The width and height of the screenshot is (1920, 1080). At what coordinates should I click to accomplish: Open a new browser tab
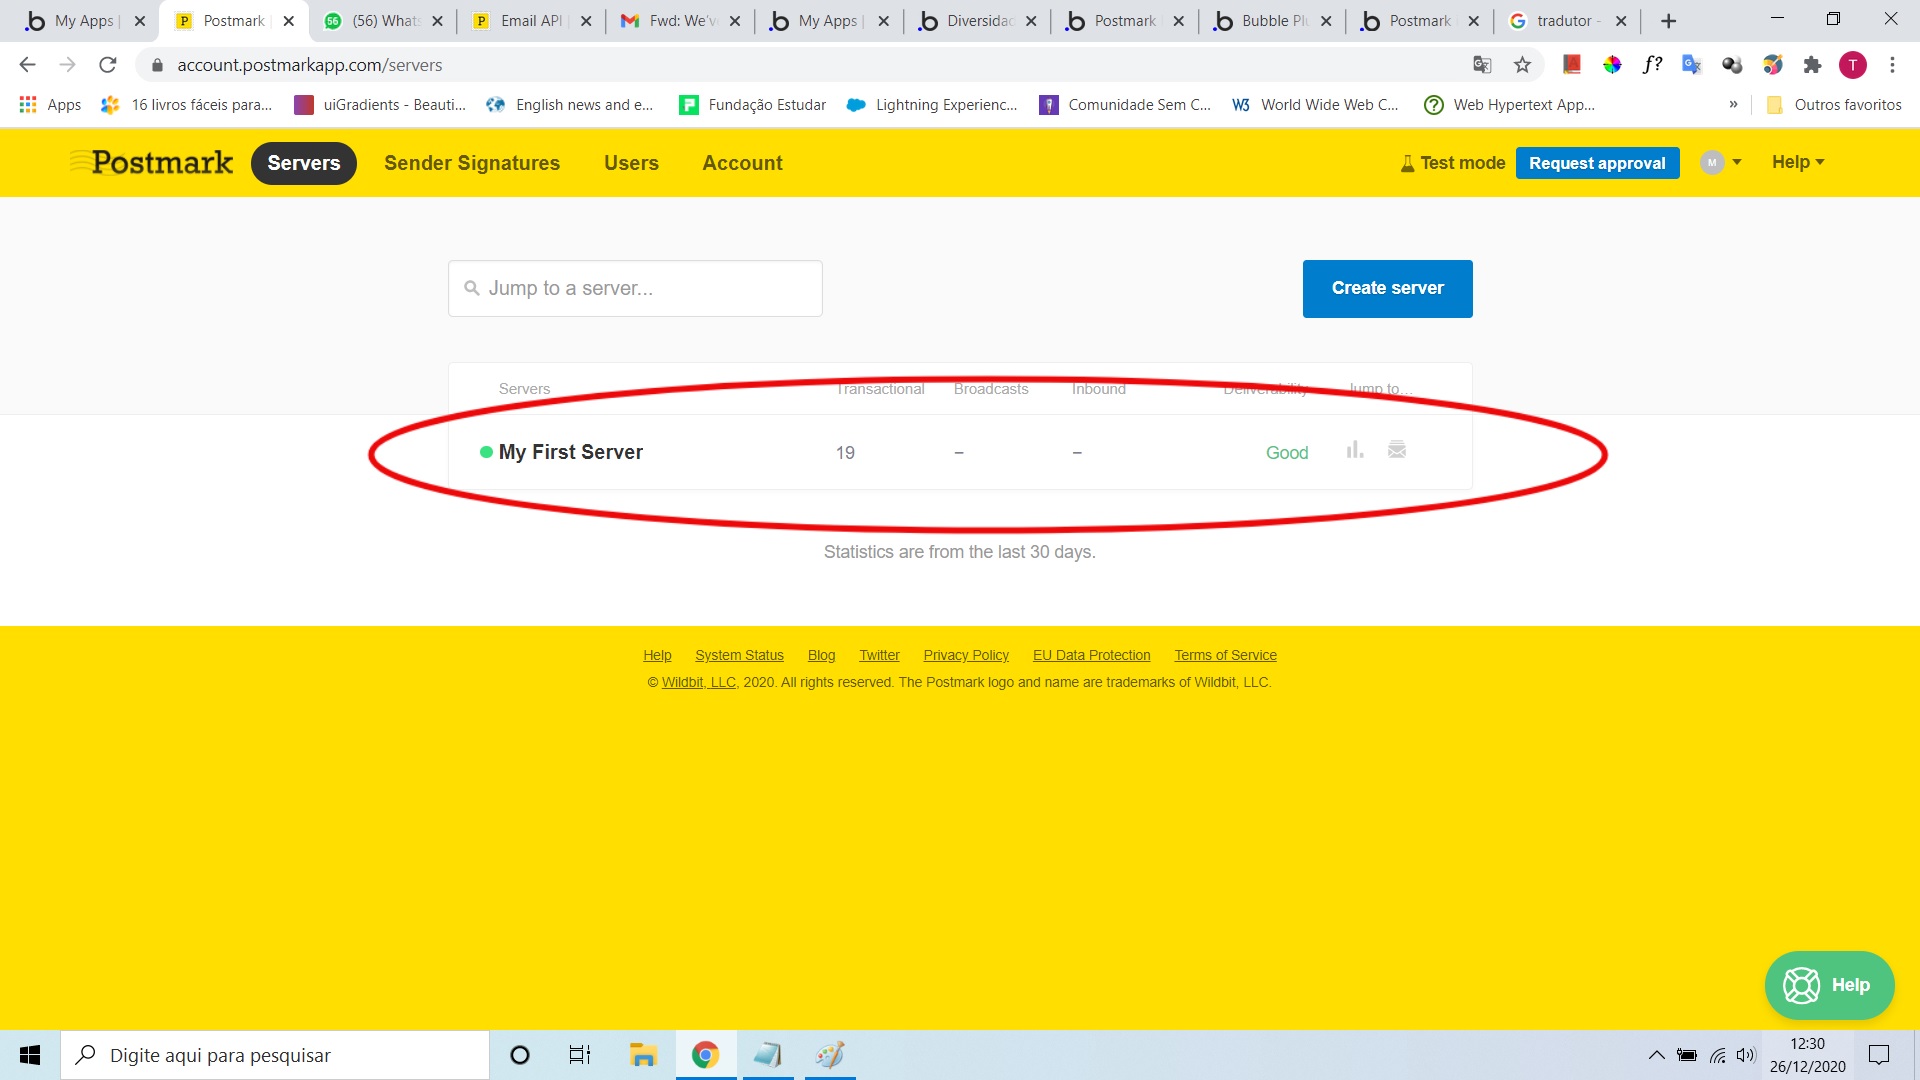click(x=1668, y=21)
